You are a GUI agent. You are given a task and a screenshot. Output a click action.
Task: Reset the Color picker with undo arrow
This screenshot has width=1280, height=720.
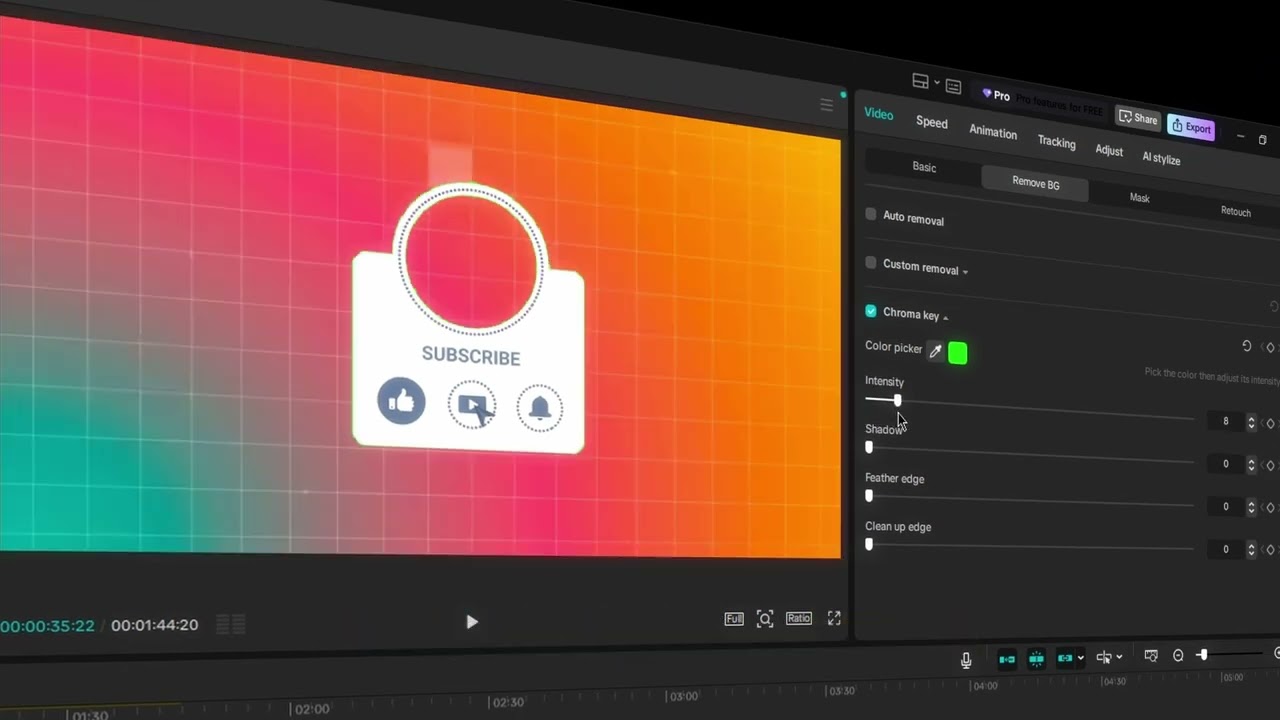pos(1247,346)
